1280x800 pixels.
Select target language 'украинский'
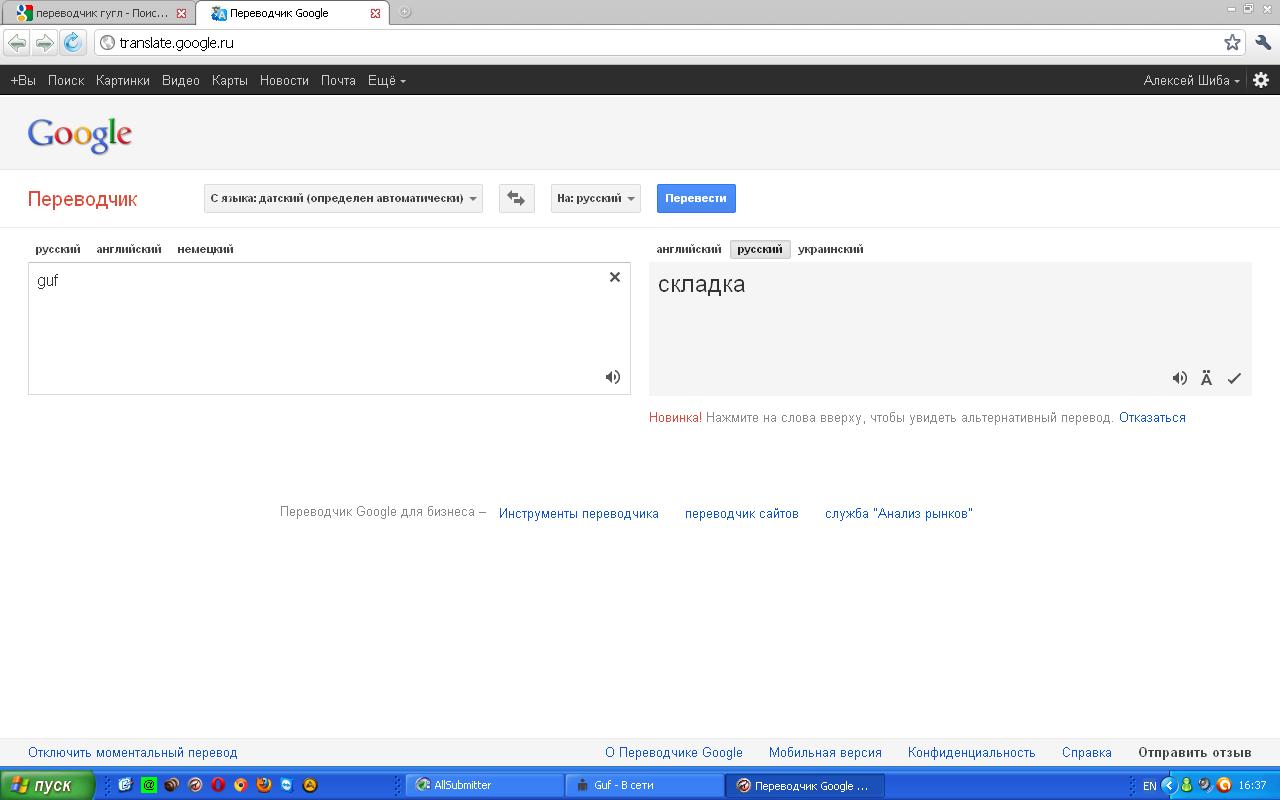coord(831,249)
